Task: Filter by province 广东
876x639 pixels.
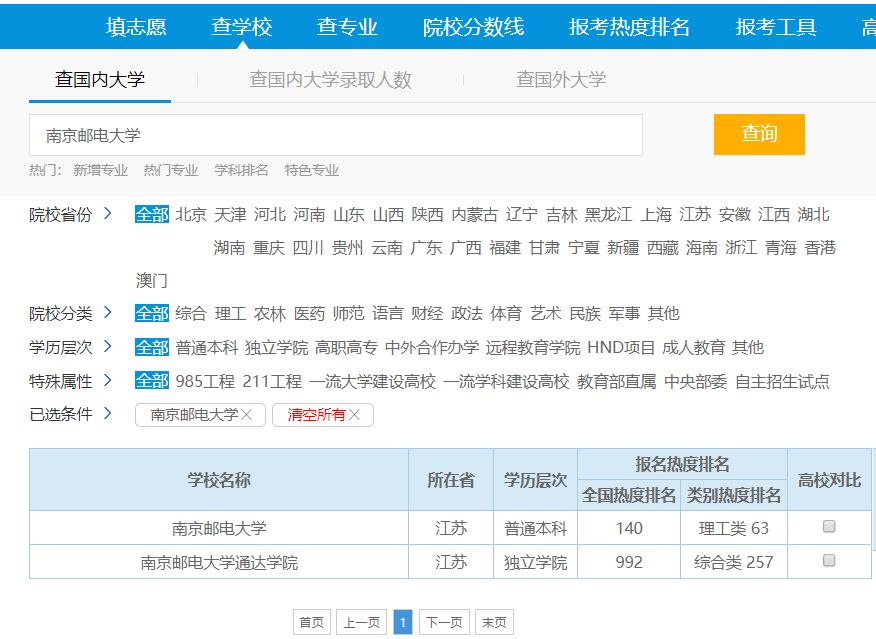Action: (x=426, y=247)
